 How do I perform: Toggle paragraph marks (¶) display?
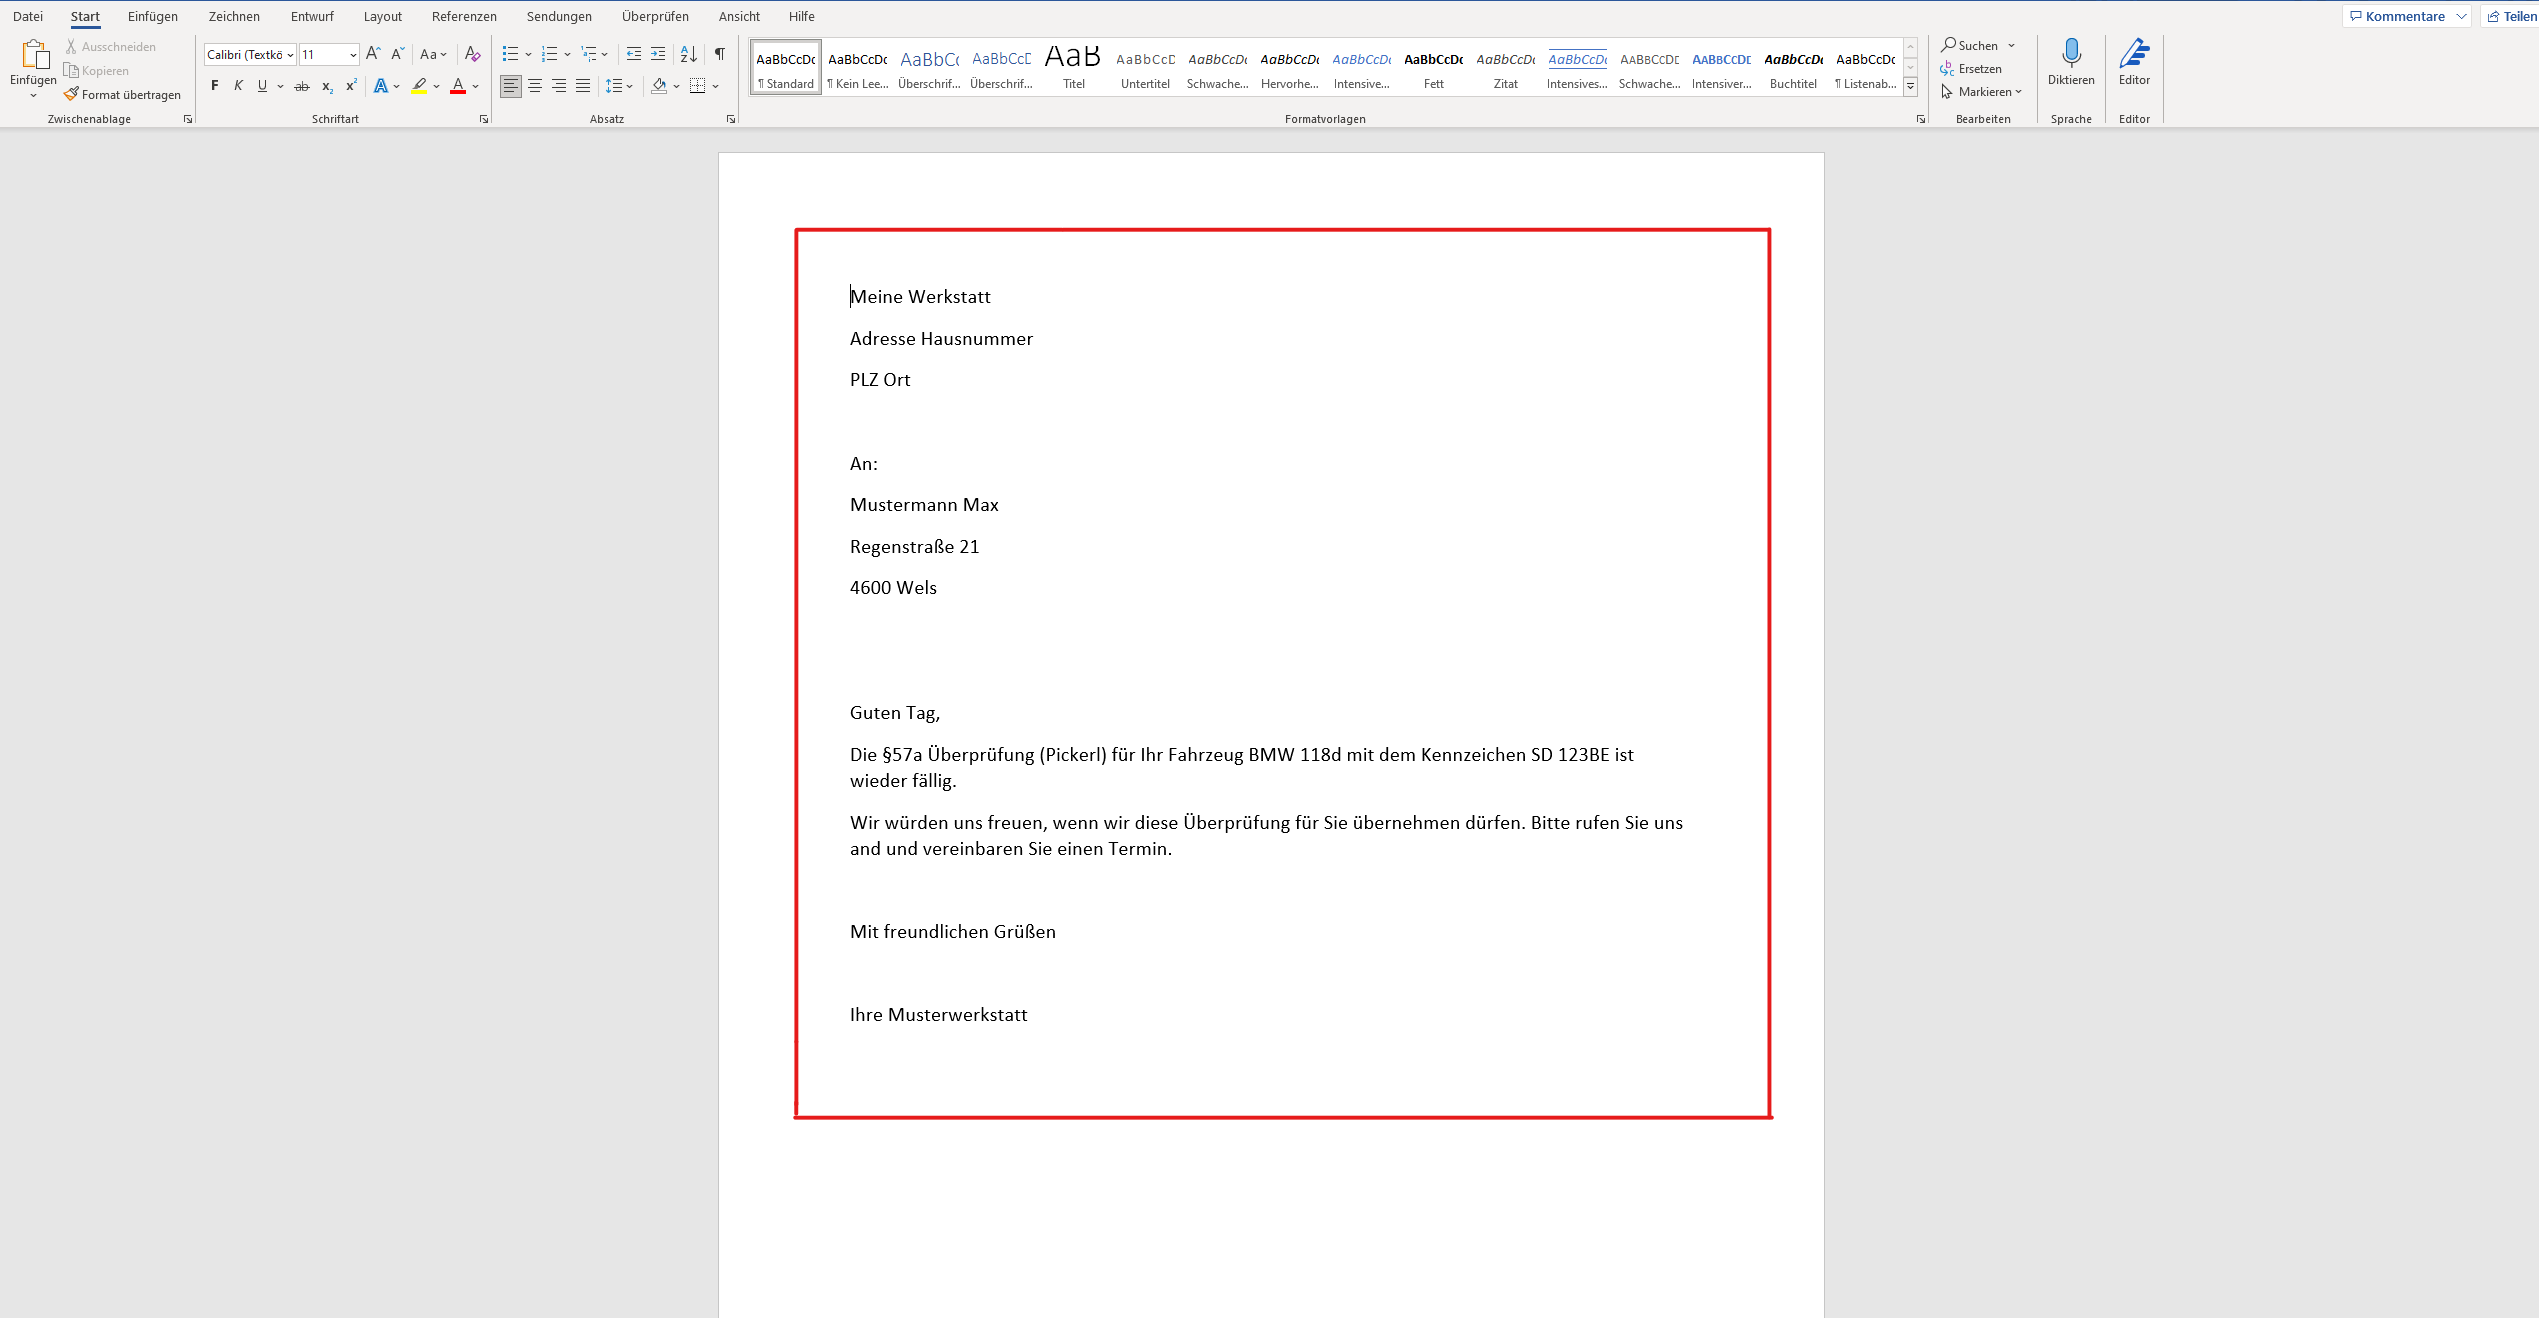[720, 54]
